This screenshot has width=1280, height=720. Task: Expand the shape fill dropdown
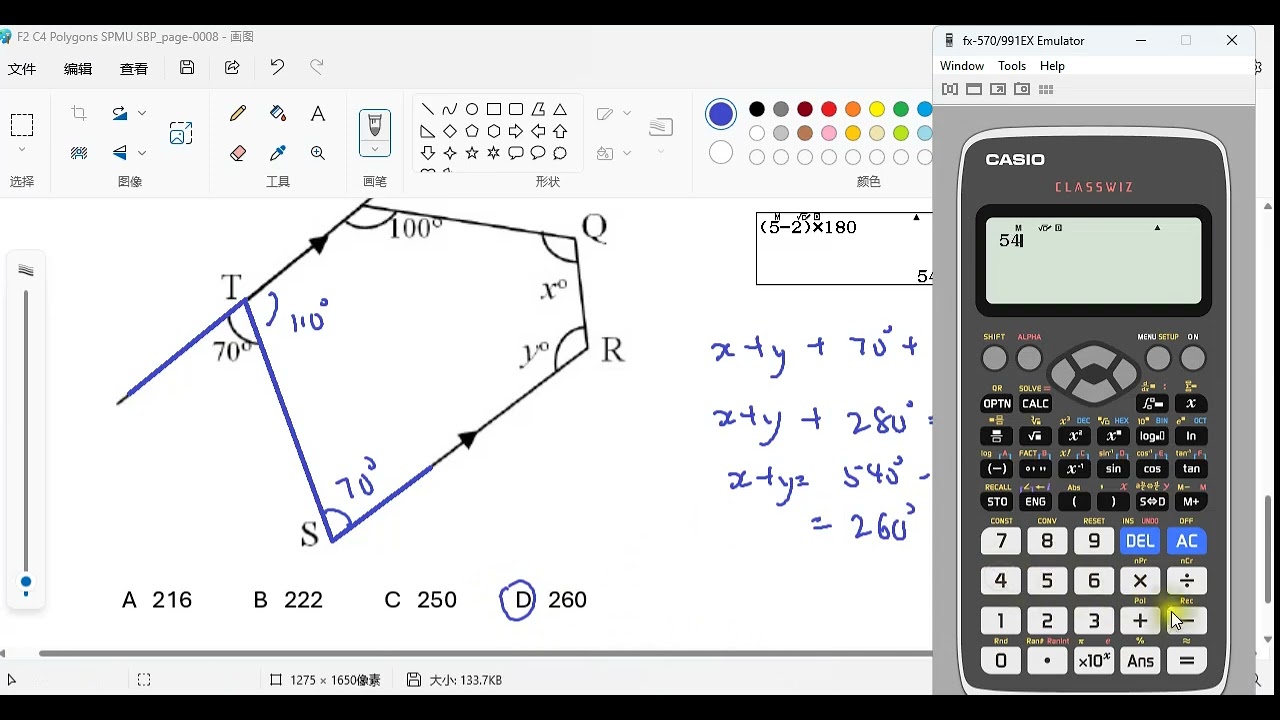(x=627, y=153)
